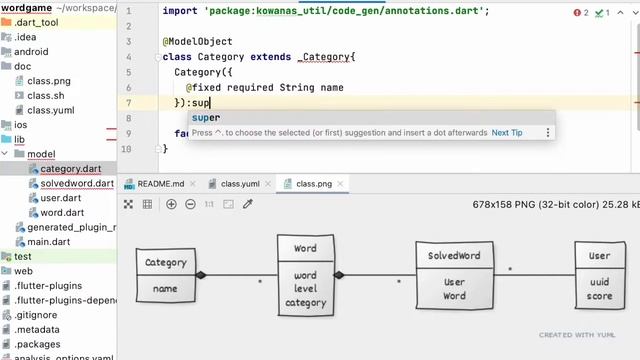
Task: Open class.sh in the project tree
Action: pyautogui.click(x=45, y=96)
